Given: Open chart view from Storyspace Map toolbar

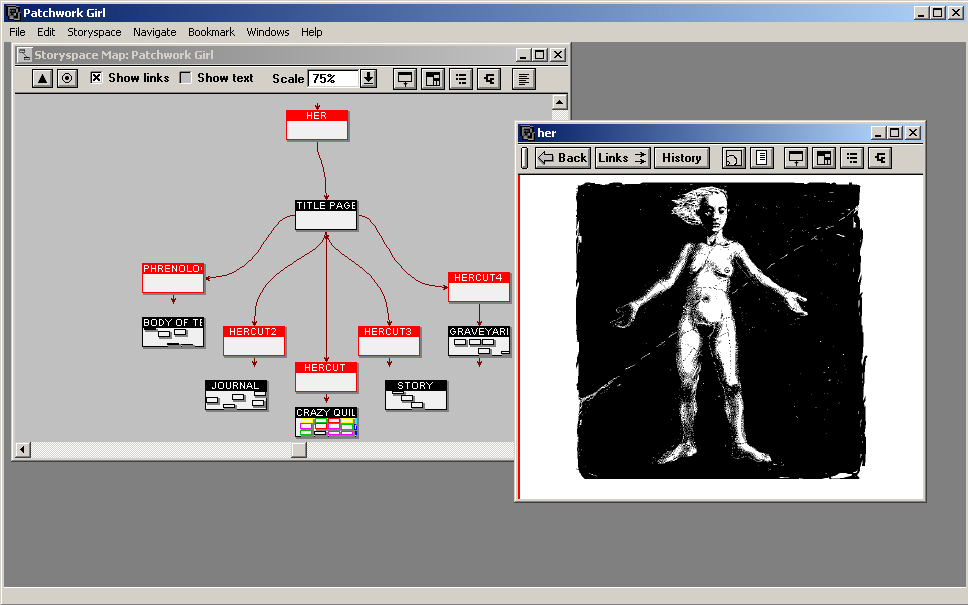Looking at the screenshot, I should 433,79.
